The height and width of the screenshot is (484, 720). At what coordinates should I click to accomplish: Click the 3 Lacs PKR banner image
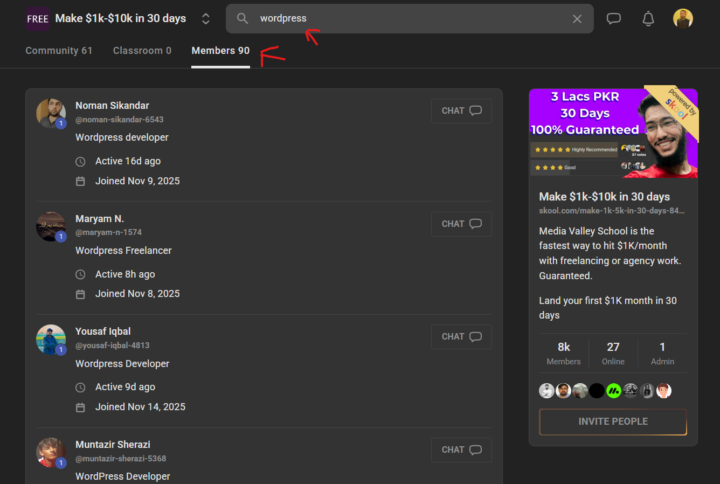612,133
